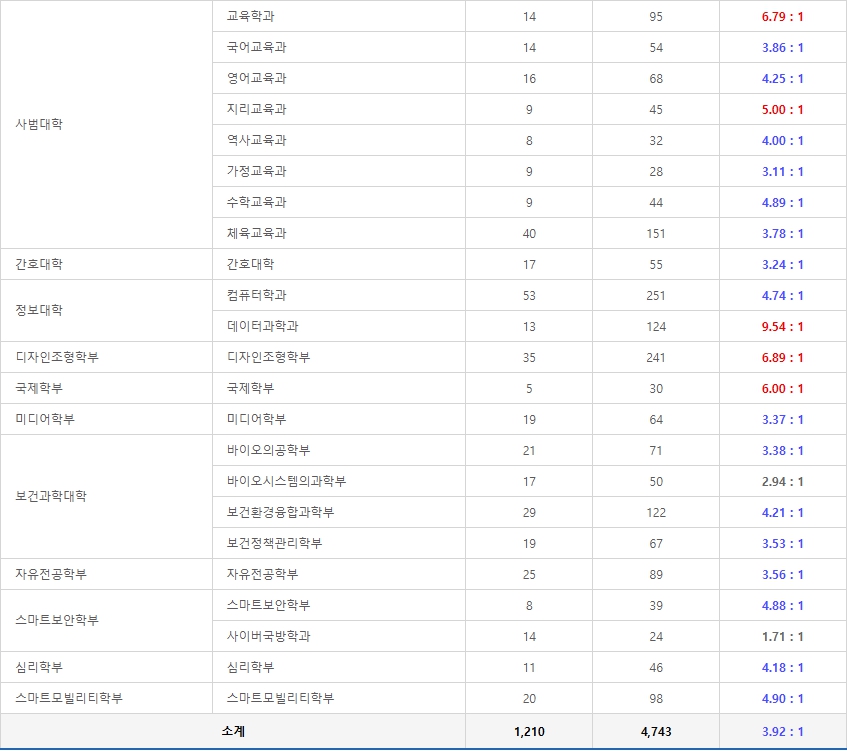
Task: Click the 3.53 : 1 ratio
Action: [782, 544]
